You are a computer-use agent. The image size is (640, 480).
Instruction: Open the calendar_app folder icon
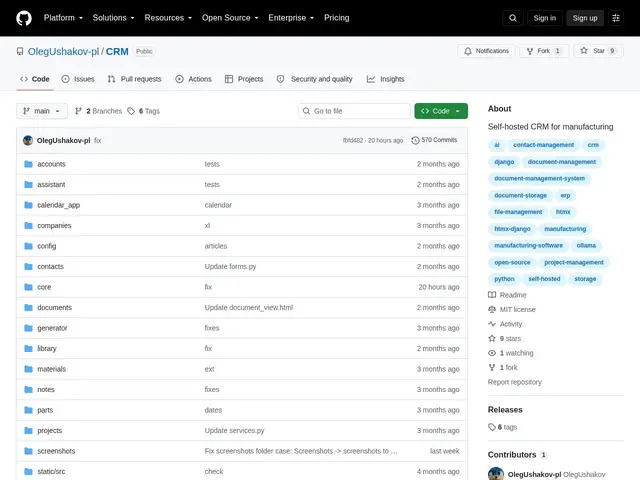[28, 205]
